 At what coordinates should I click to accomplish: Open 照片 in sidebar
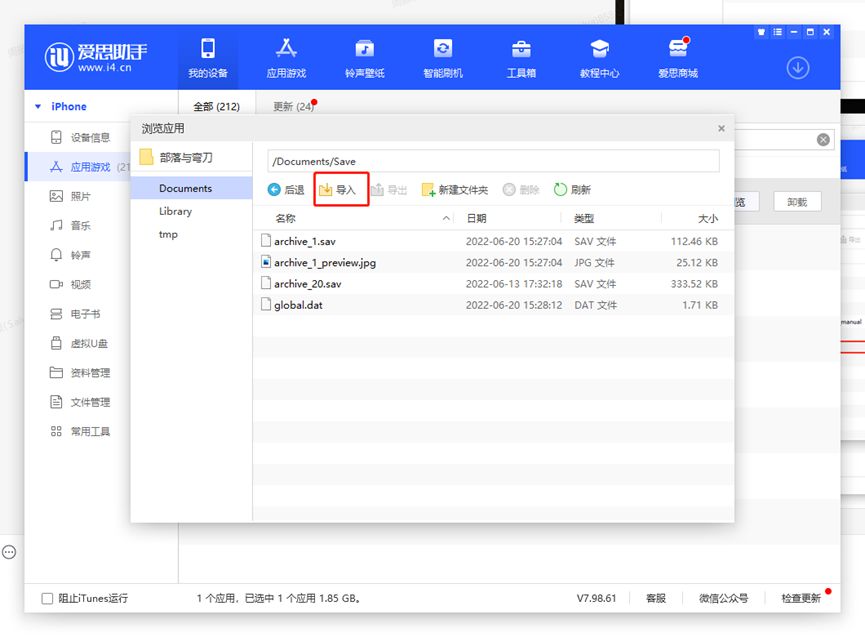[x=70, y=196]
